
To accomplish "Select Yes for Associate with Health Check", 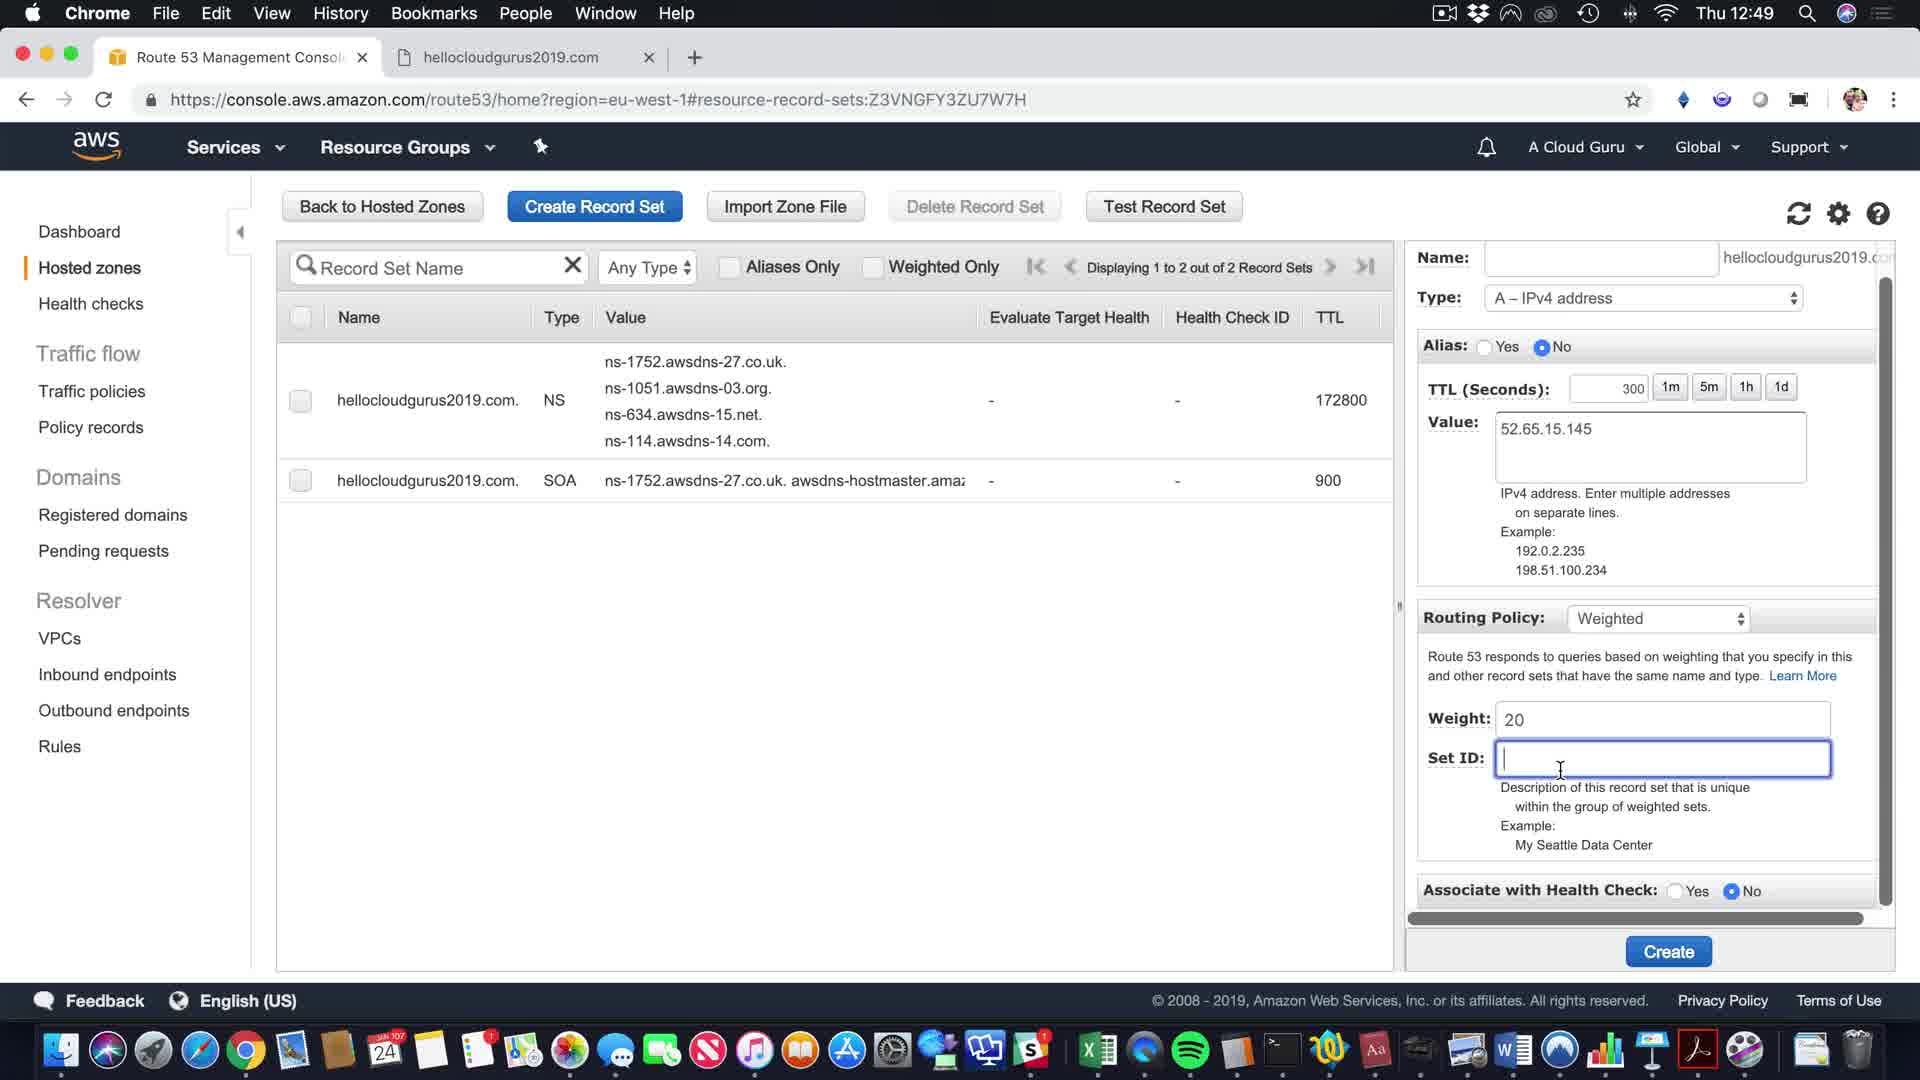I will [x=1675, y=891].
